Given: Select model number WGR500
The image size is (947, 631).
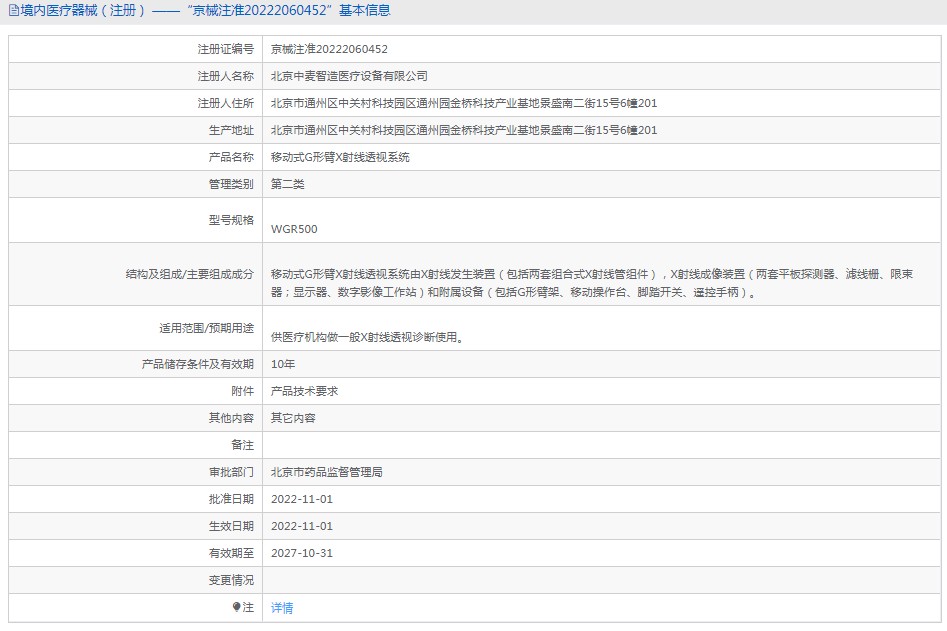Looking at the screenshot, I should tap(294, 229).
